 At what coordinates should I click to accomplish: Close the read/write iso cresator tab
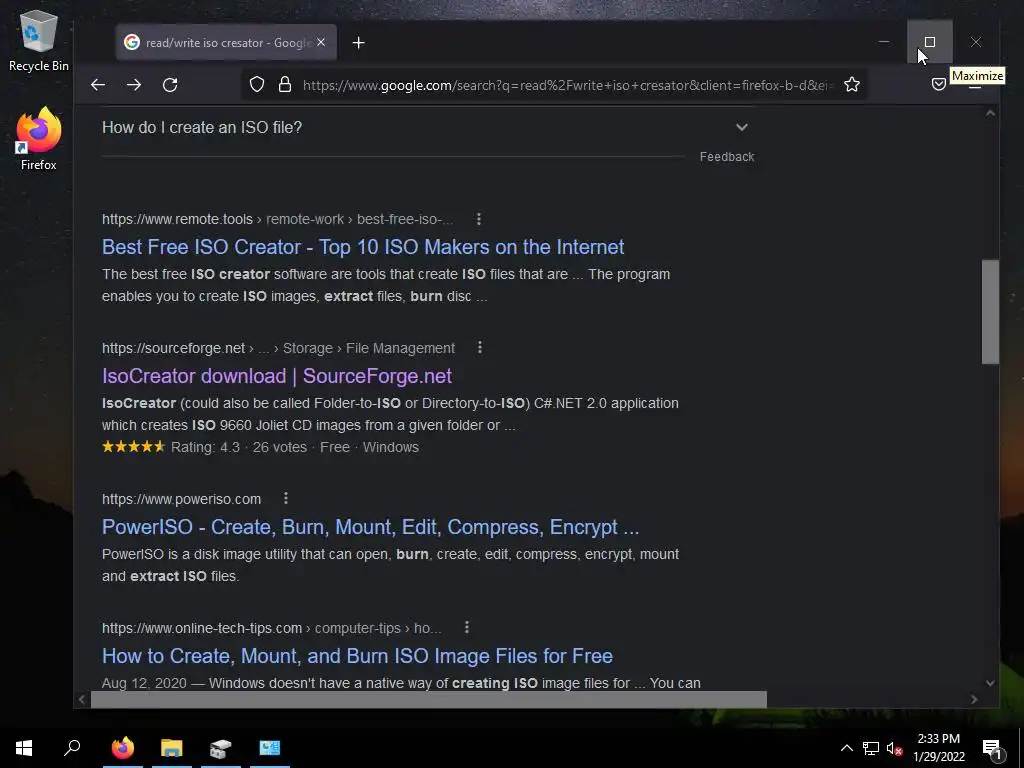(x=321, y=42)
